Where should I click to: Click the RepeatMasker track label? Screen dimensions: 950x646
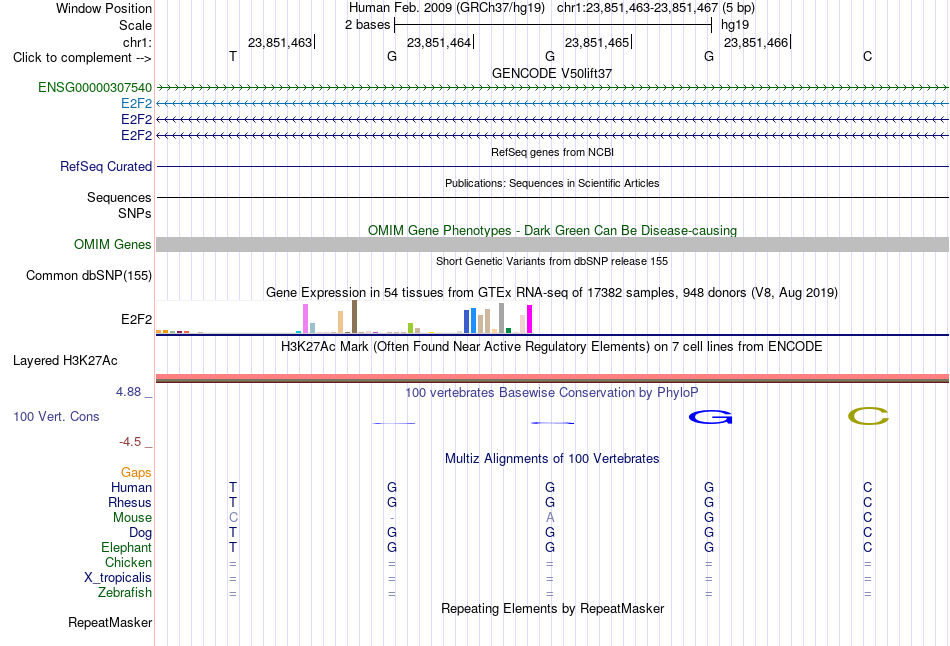coord(110,622)
